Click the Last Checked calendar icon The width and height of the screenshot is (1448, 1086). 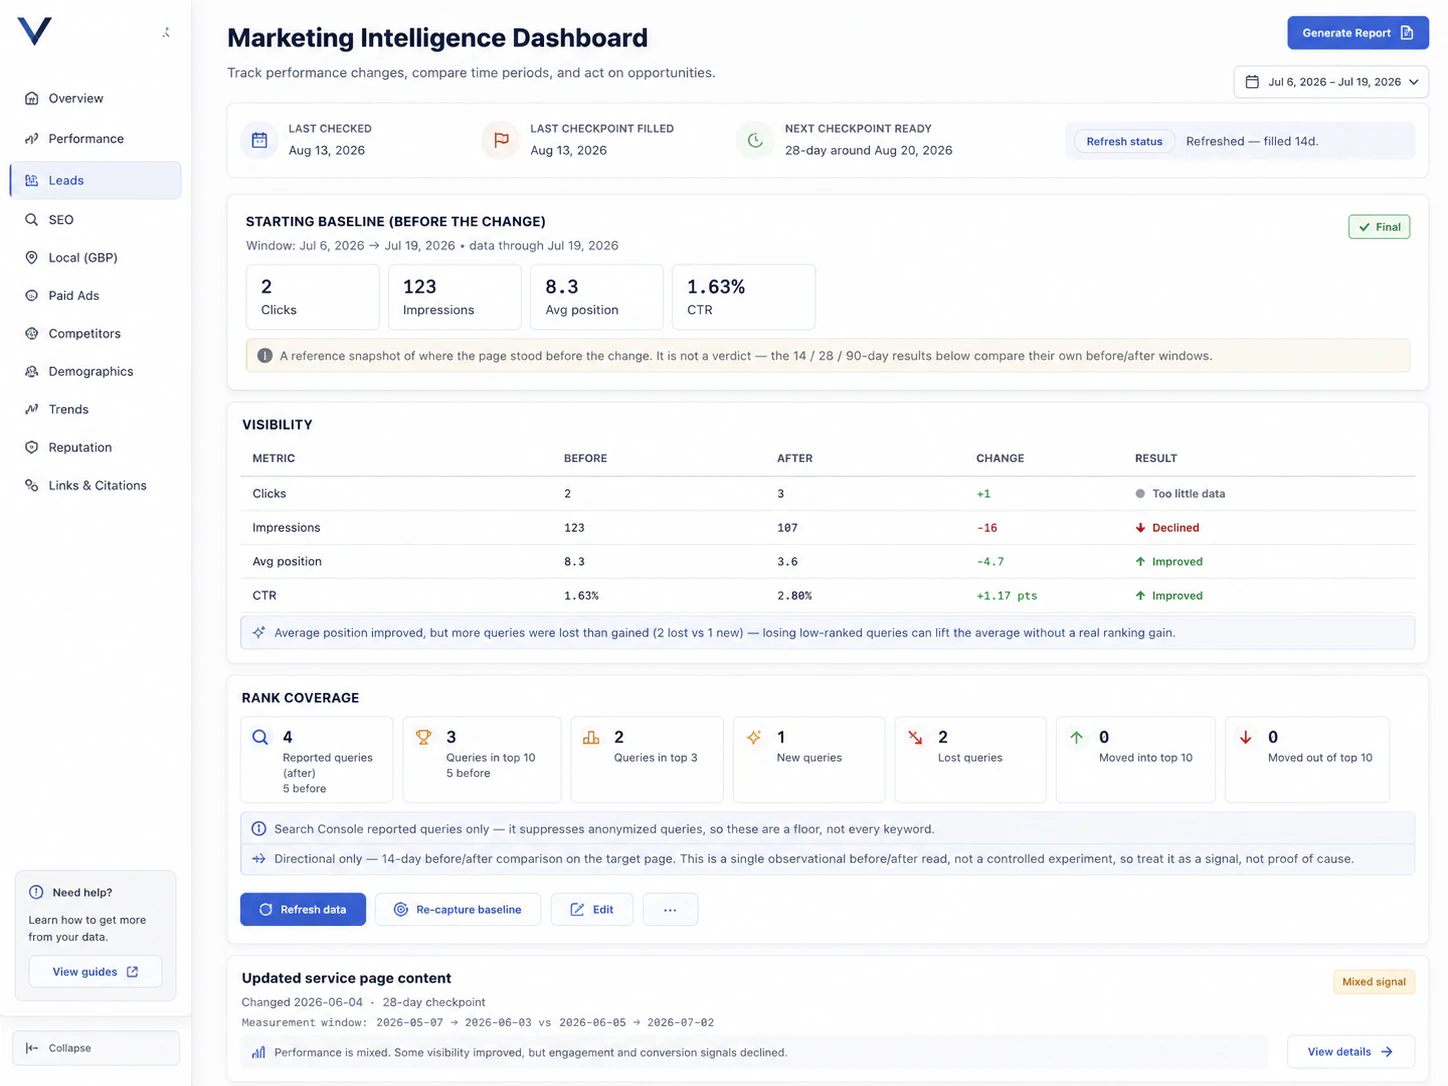[259, 140]
